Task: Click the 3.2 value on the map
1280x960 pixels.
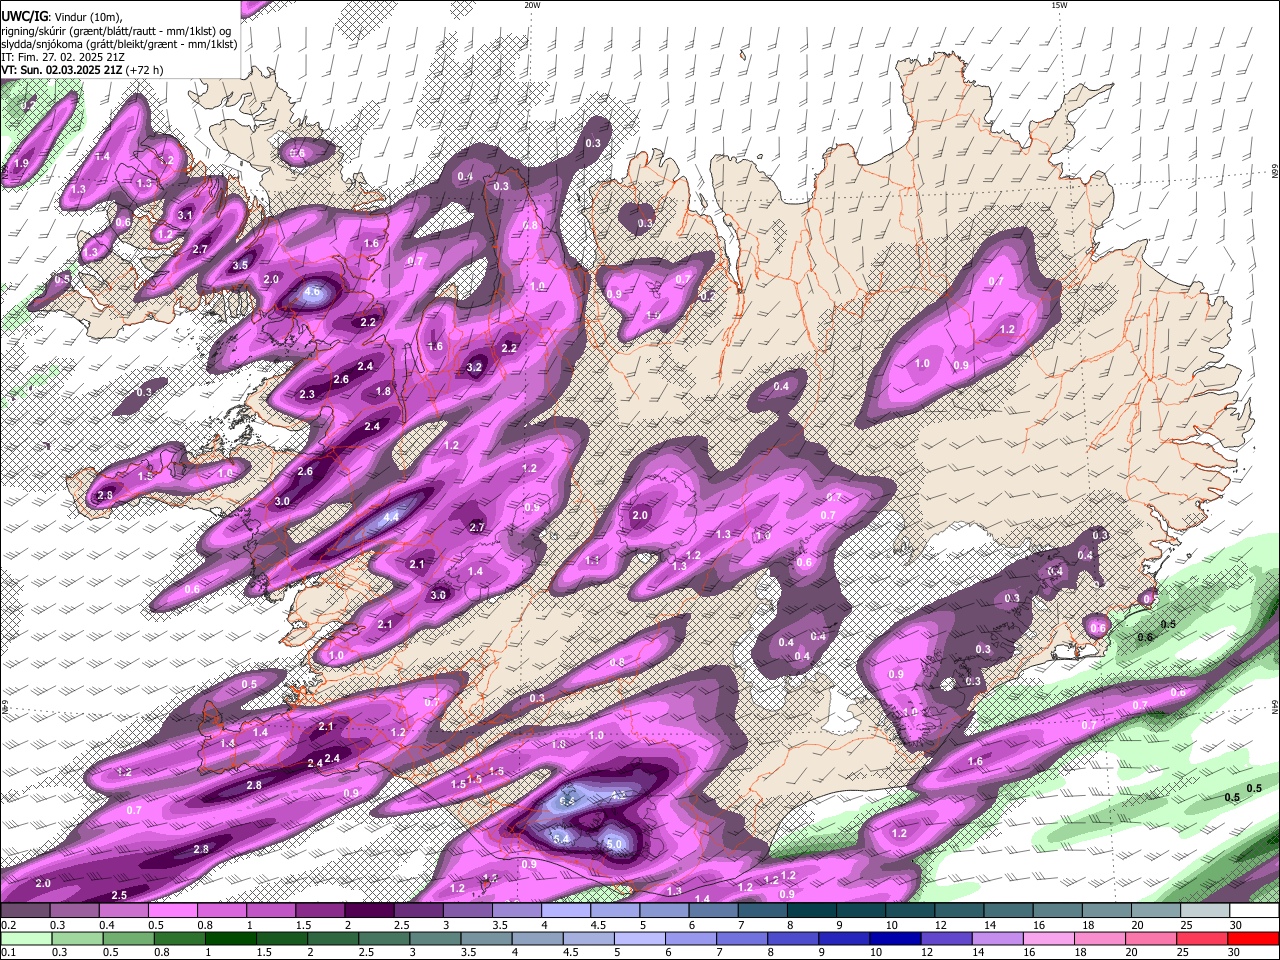Action: 475,367
